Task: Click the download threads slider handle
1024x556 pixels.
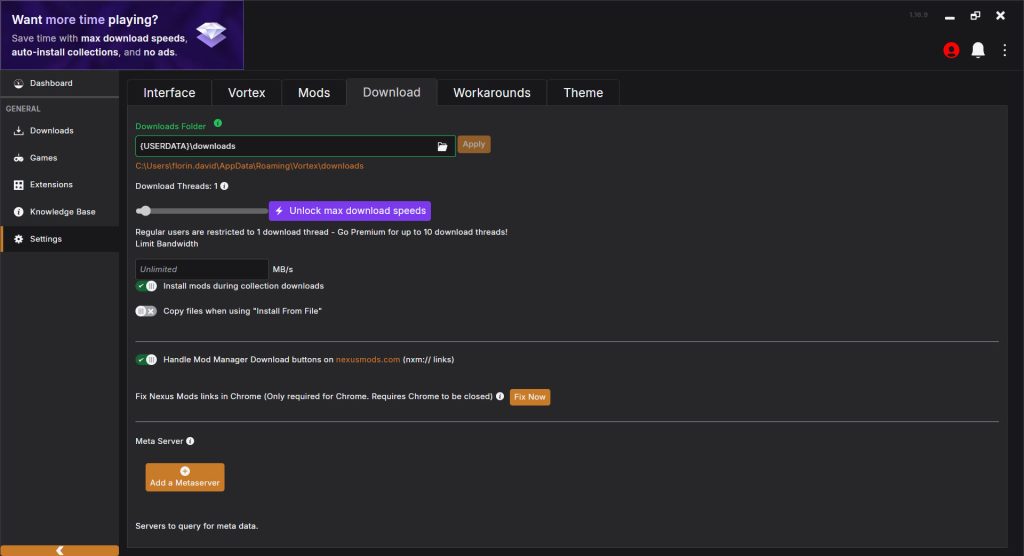Action: tap(145, 211)
